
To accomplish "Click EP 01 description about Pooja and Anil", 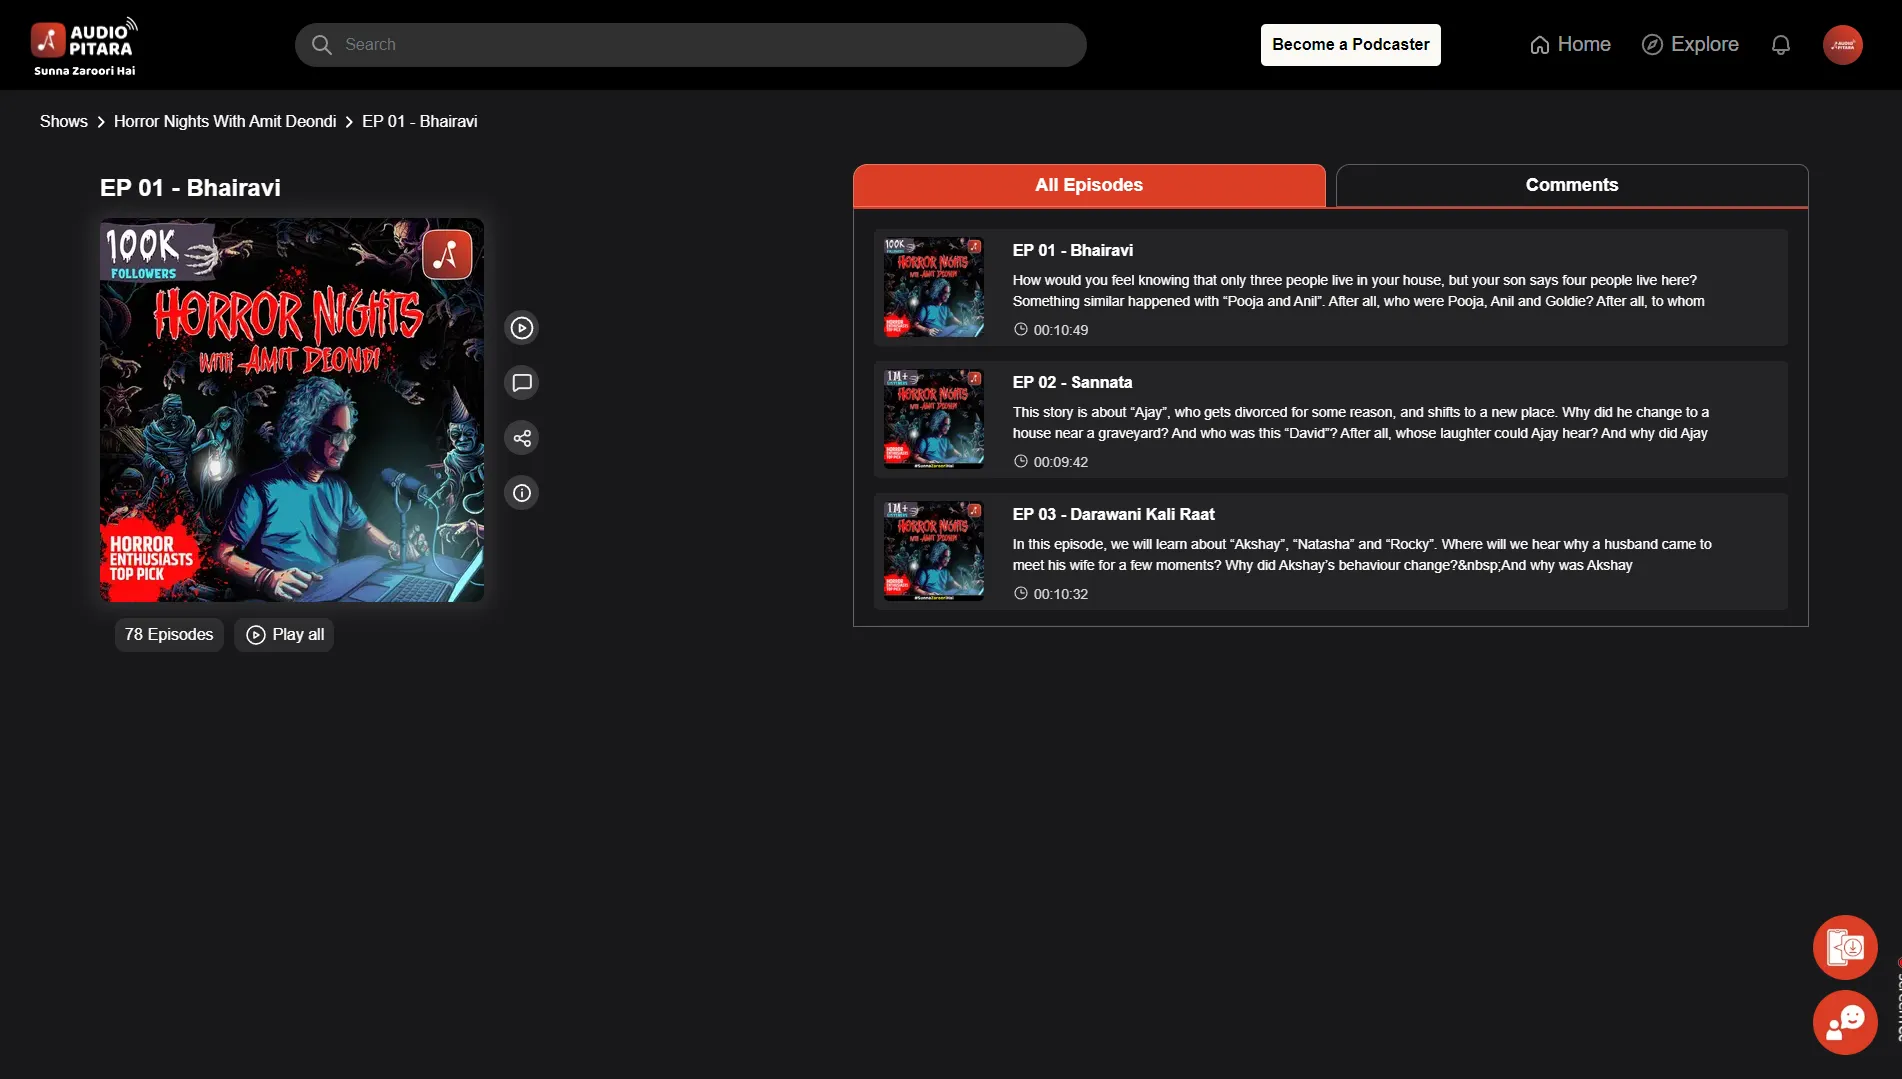I will [1358, 291].
